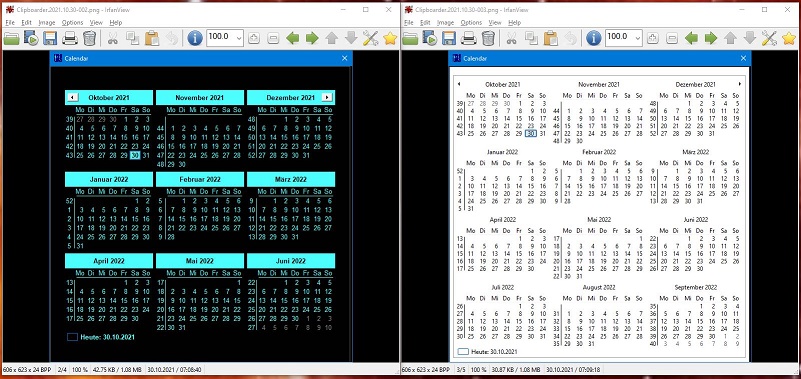
Task: Open Edit menu in left IrfanView window
Action: (x=27, y=22)
